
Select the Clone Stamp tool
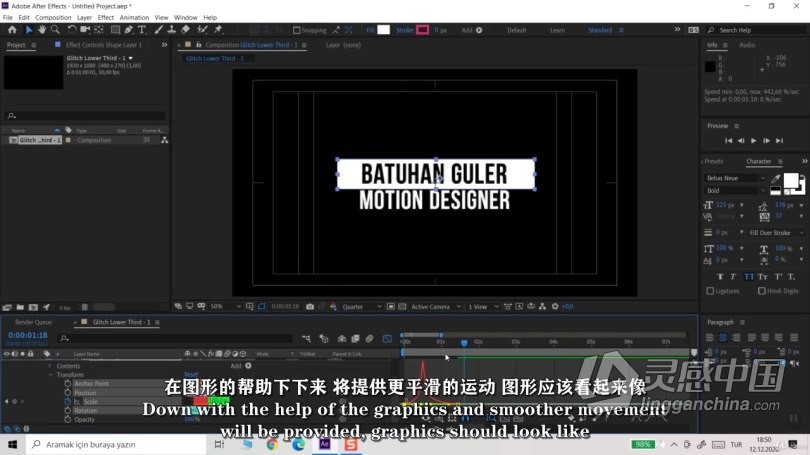tap(172, 30)
